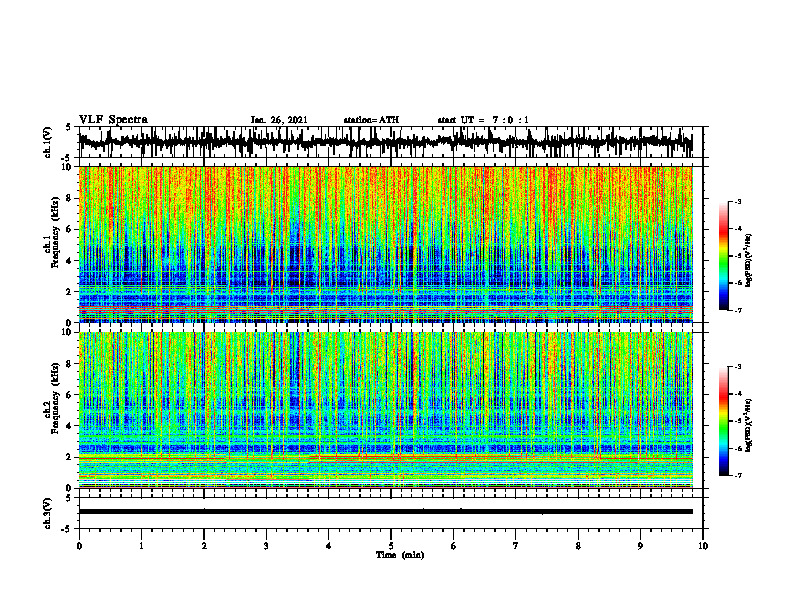792x612 pixels.
Task: Click the "-3" label on ch.2 color bar
Action: click(738, 367)
